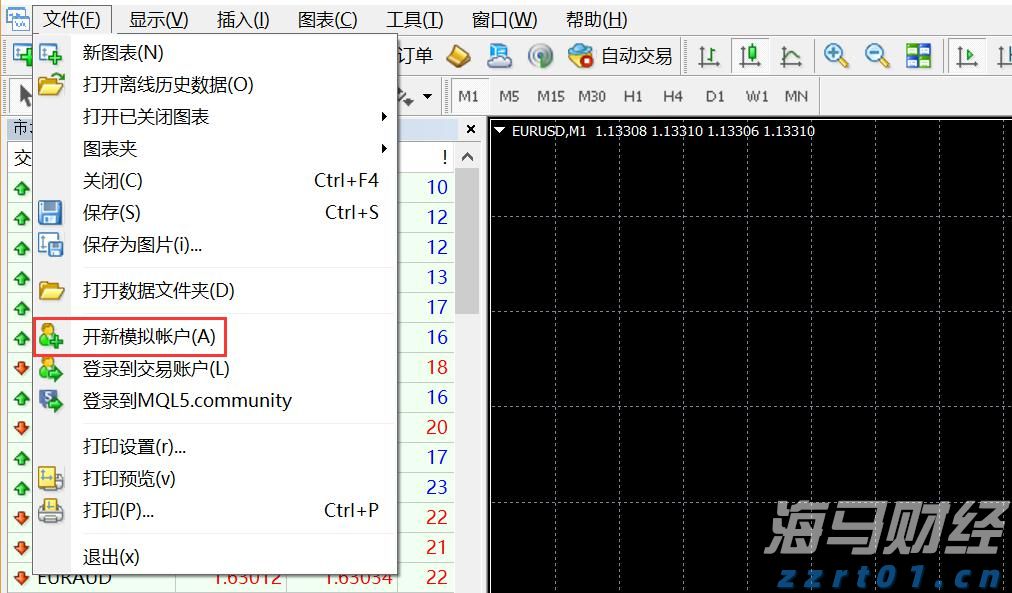Viewport: 1012px width, 593px height.
Task: Enable auto scroll on the chart
Action: [x=967, y=56]
